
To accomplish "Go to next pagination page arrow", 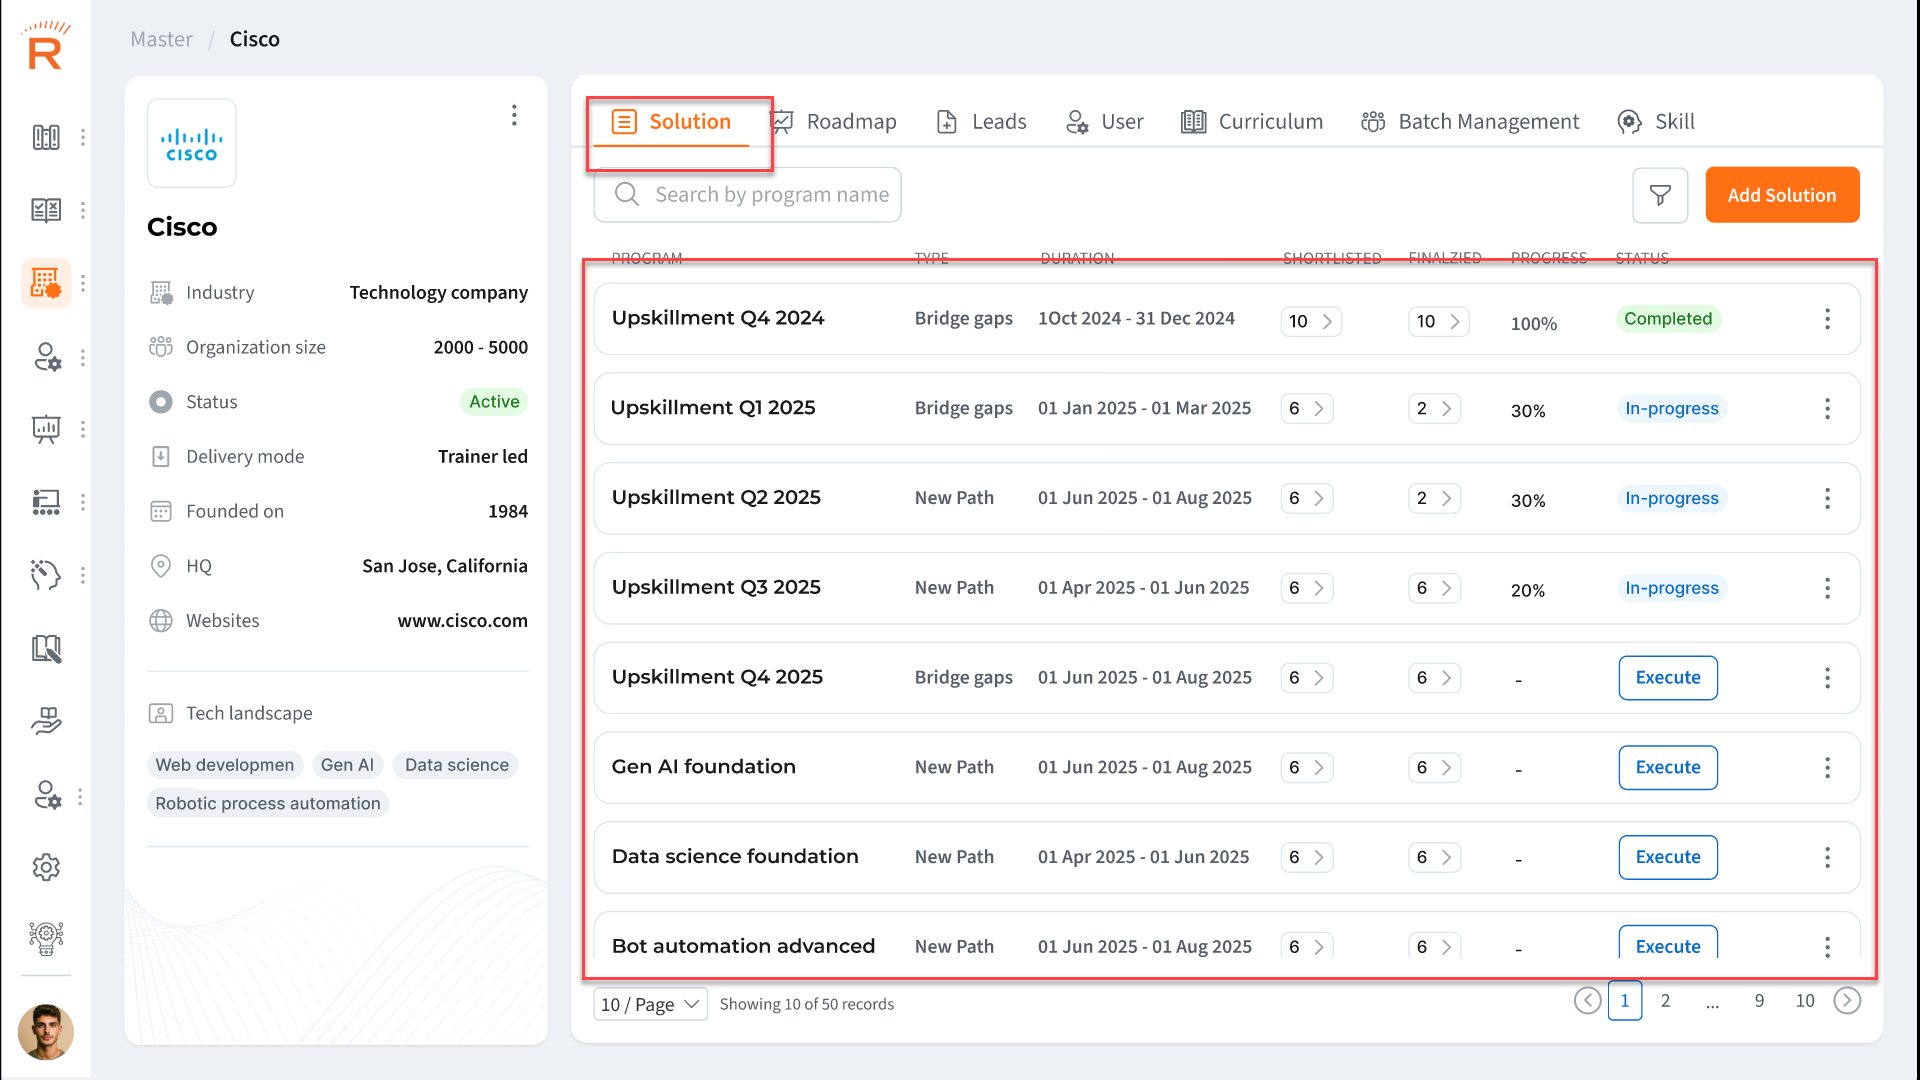I will [1847, 1001].
